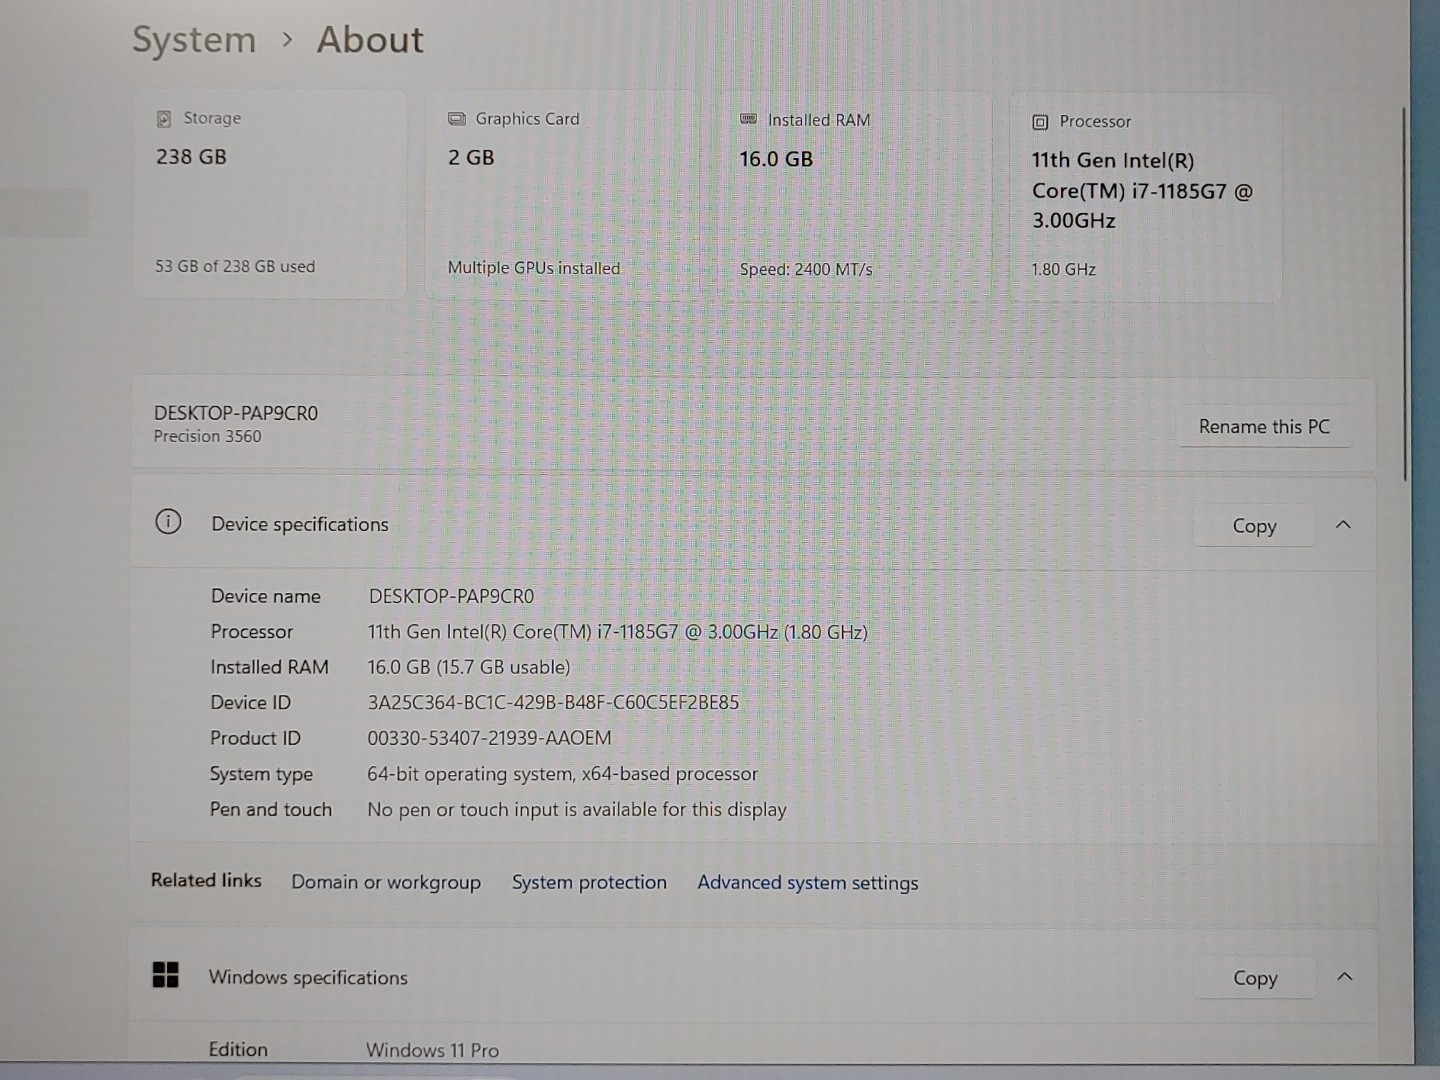Copy the Windows specifications

pyautogui.click(x=1254, y=978)
